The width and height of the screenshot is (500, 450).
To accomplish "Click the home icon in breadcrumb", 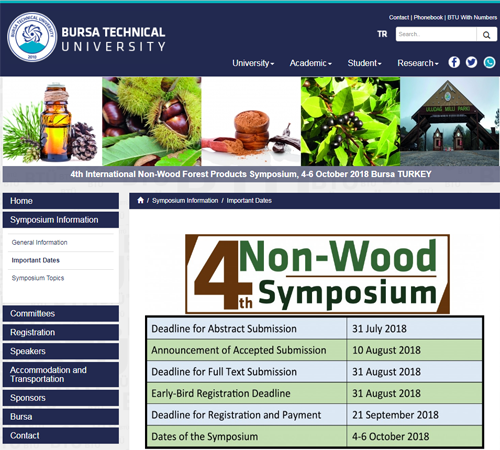I will [140, 200].
